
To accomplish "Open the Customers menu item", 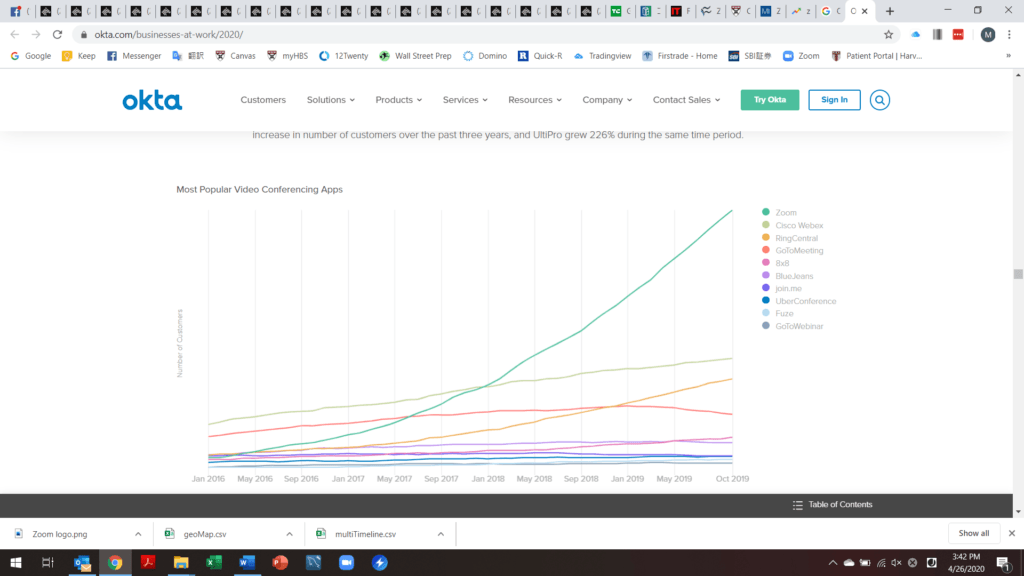I will tap(263, 100).
